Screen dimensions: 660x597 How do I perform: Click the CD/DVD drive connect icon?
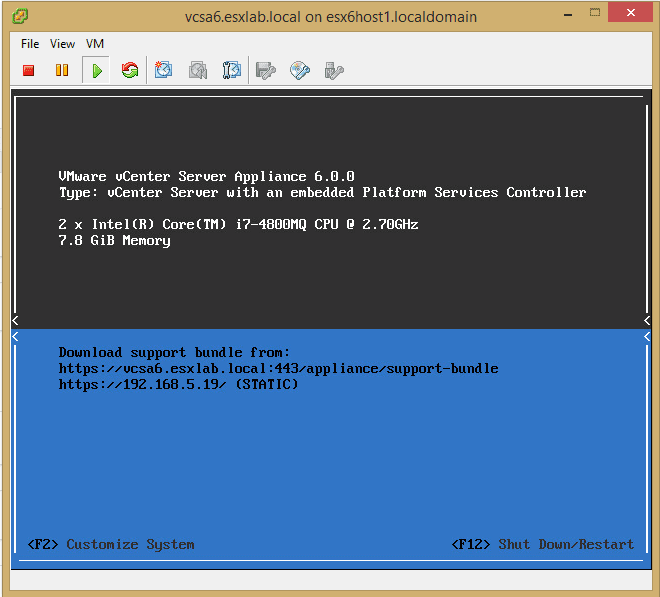click(x=300, y=71)
